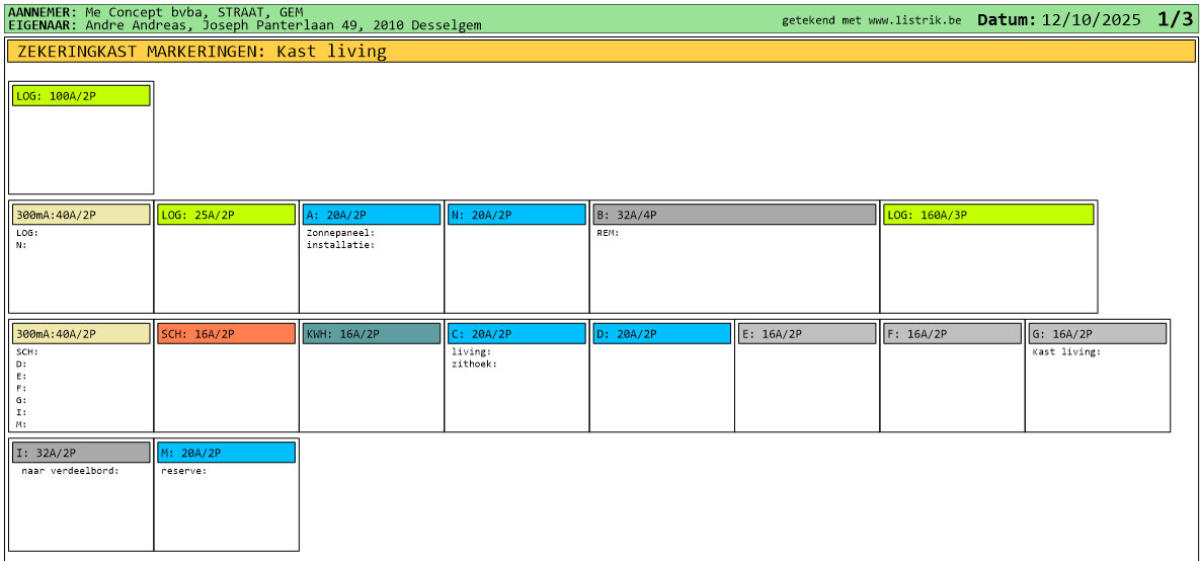The height and width of the screenshot is (561, 1200).
Task: Click the LOG: 25A/2P label
Action: point(226,215)
